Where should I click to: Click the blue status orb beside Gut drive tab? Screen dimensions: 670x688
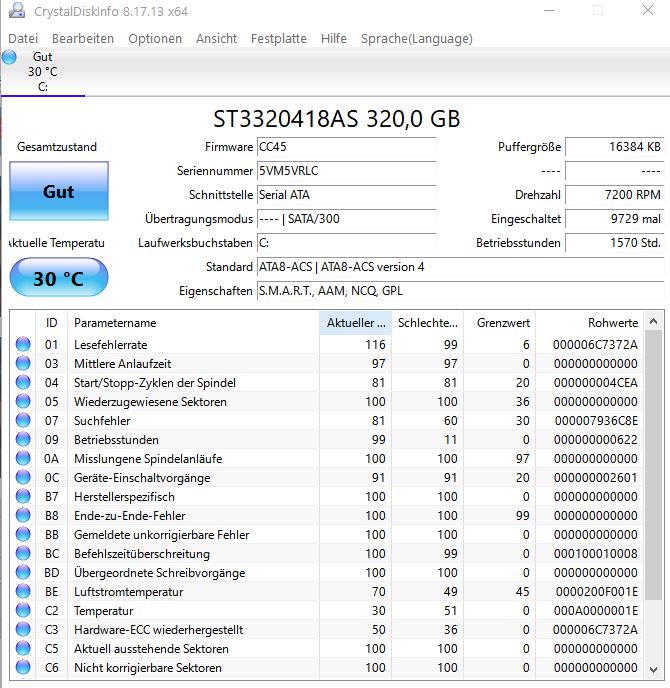(9, 57)
